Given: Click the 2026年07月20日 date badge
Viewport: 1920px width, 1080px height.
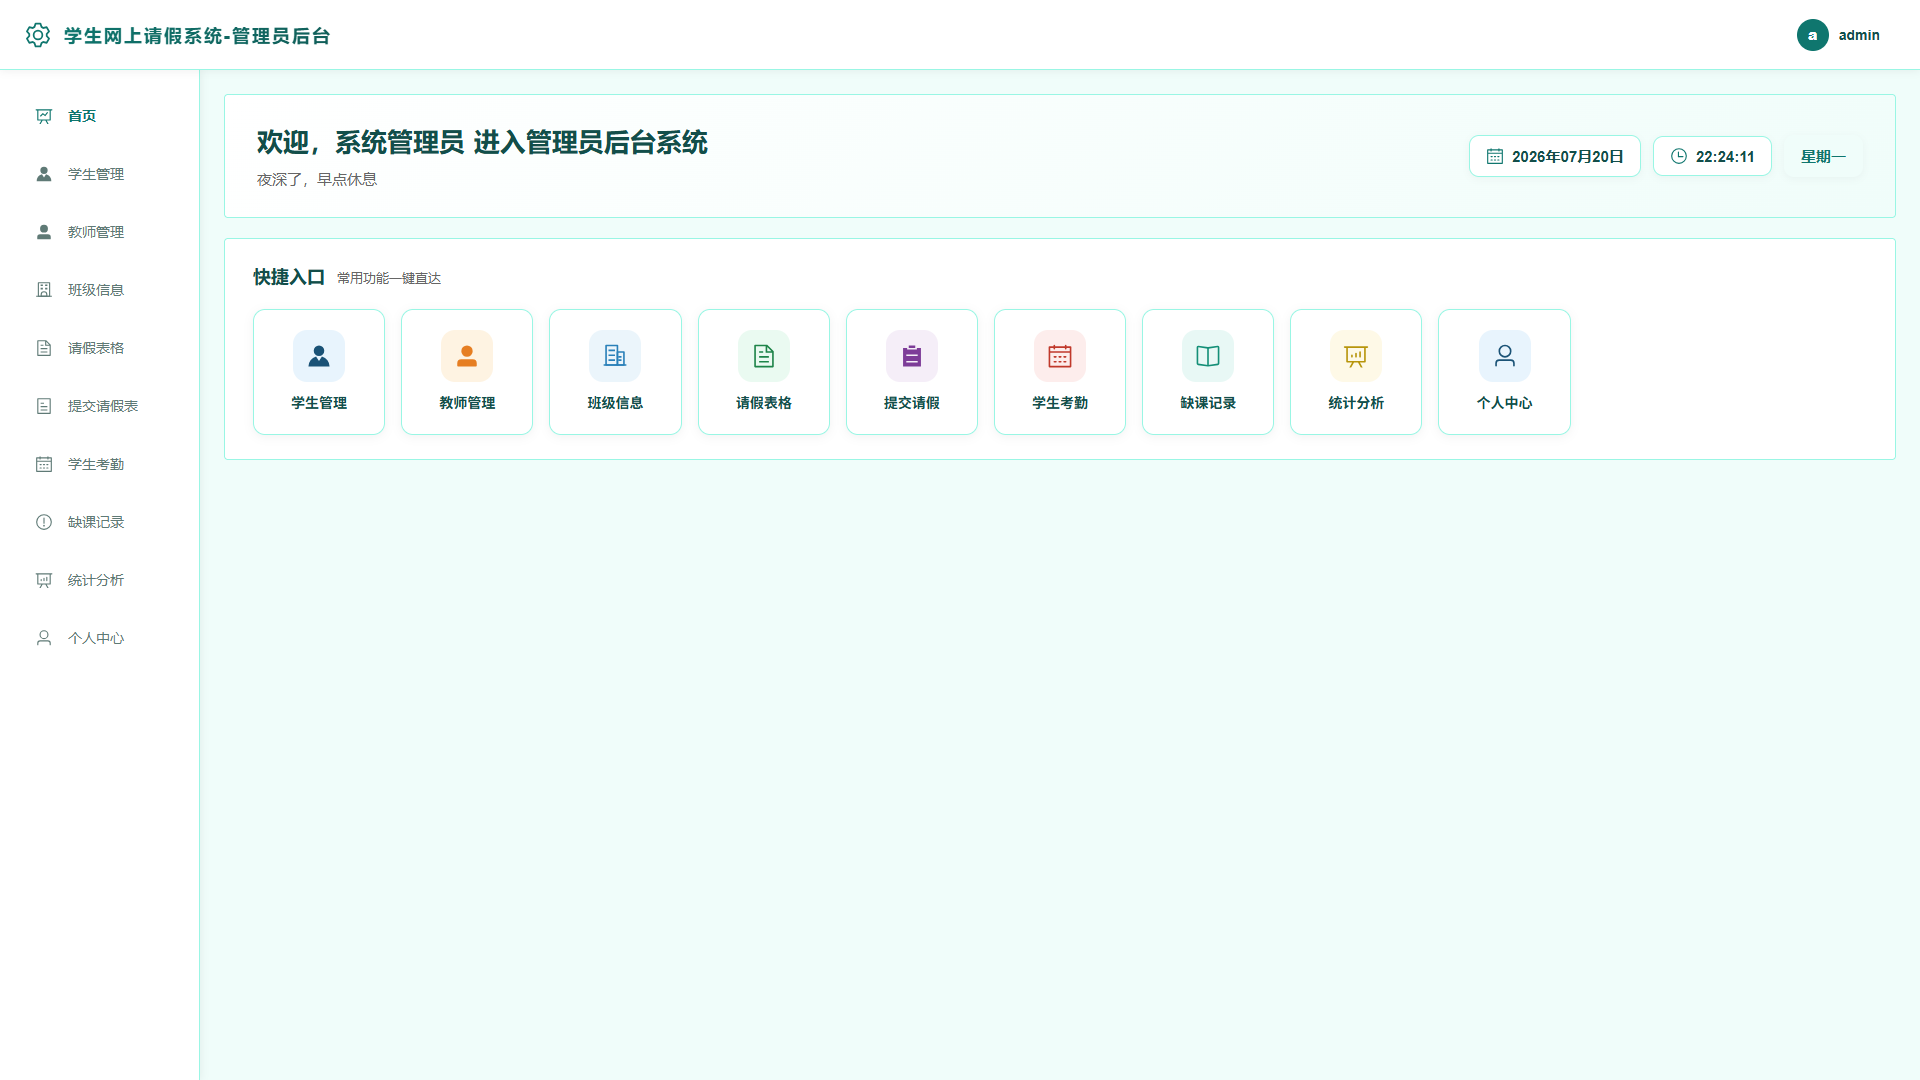Looking at the screenshot, I should (1554, 156).
